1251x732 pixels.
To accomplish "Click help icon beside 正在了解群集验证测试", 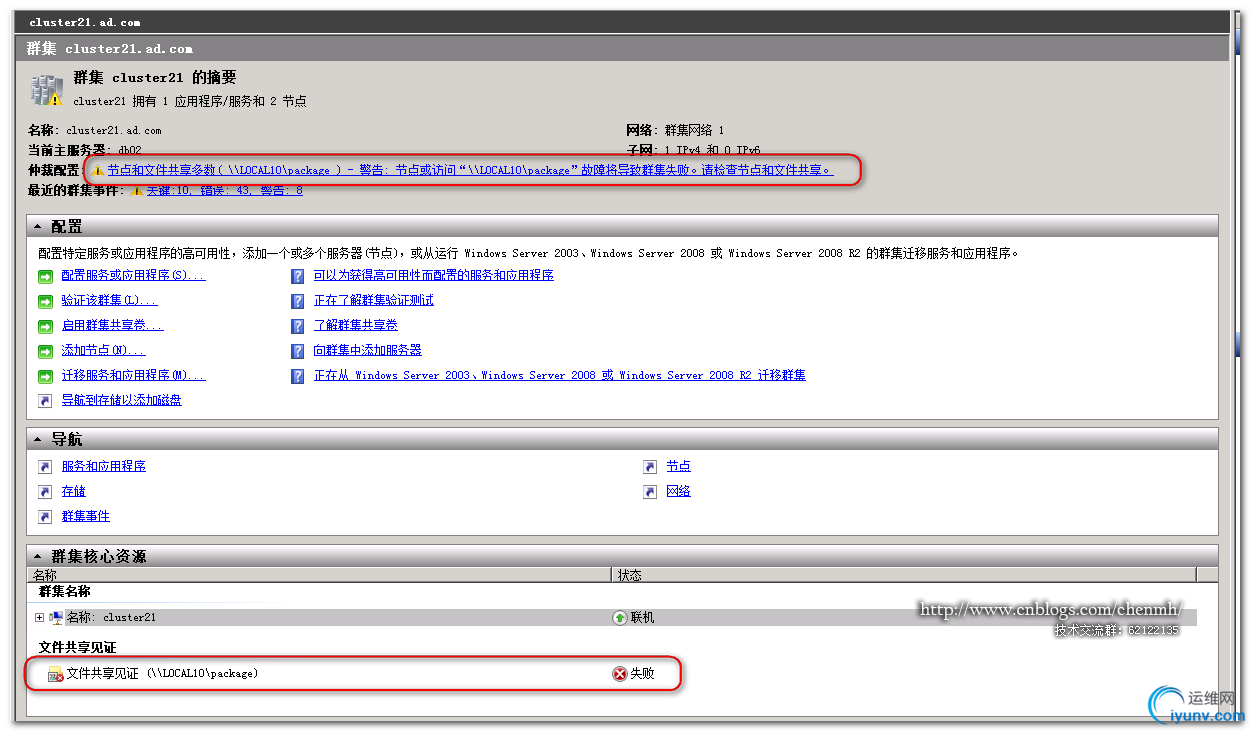I will coord(297,301).
